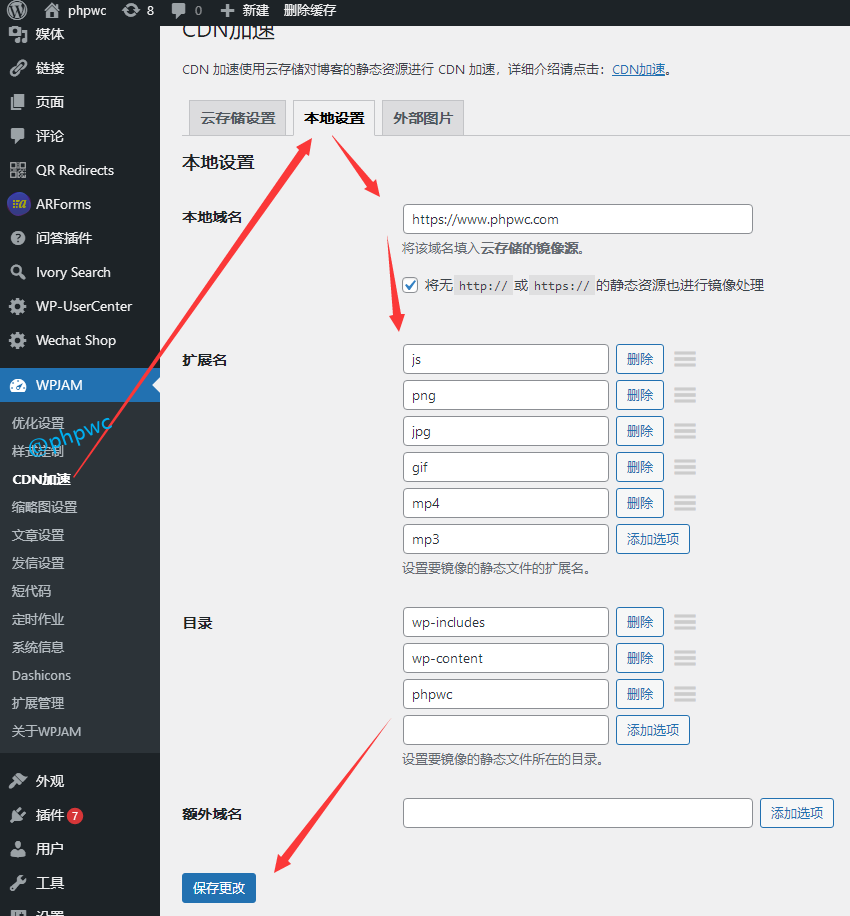Click the 工具 wrench icon
850x916 pixels.
(18, 882)
